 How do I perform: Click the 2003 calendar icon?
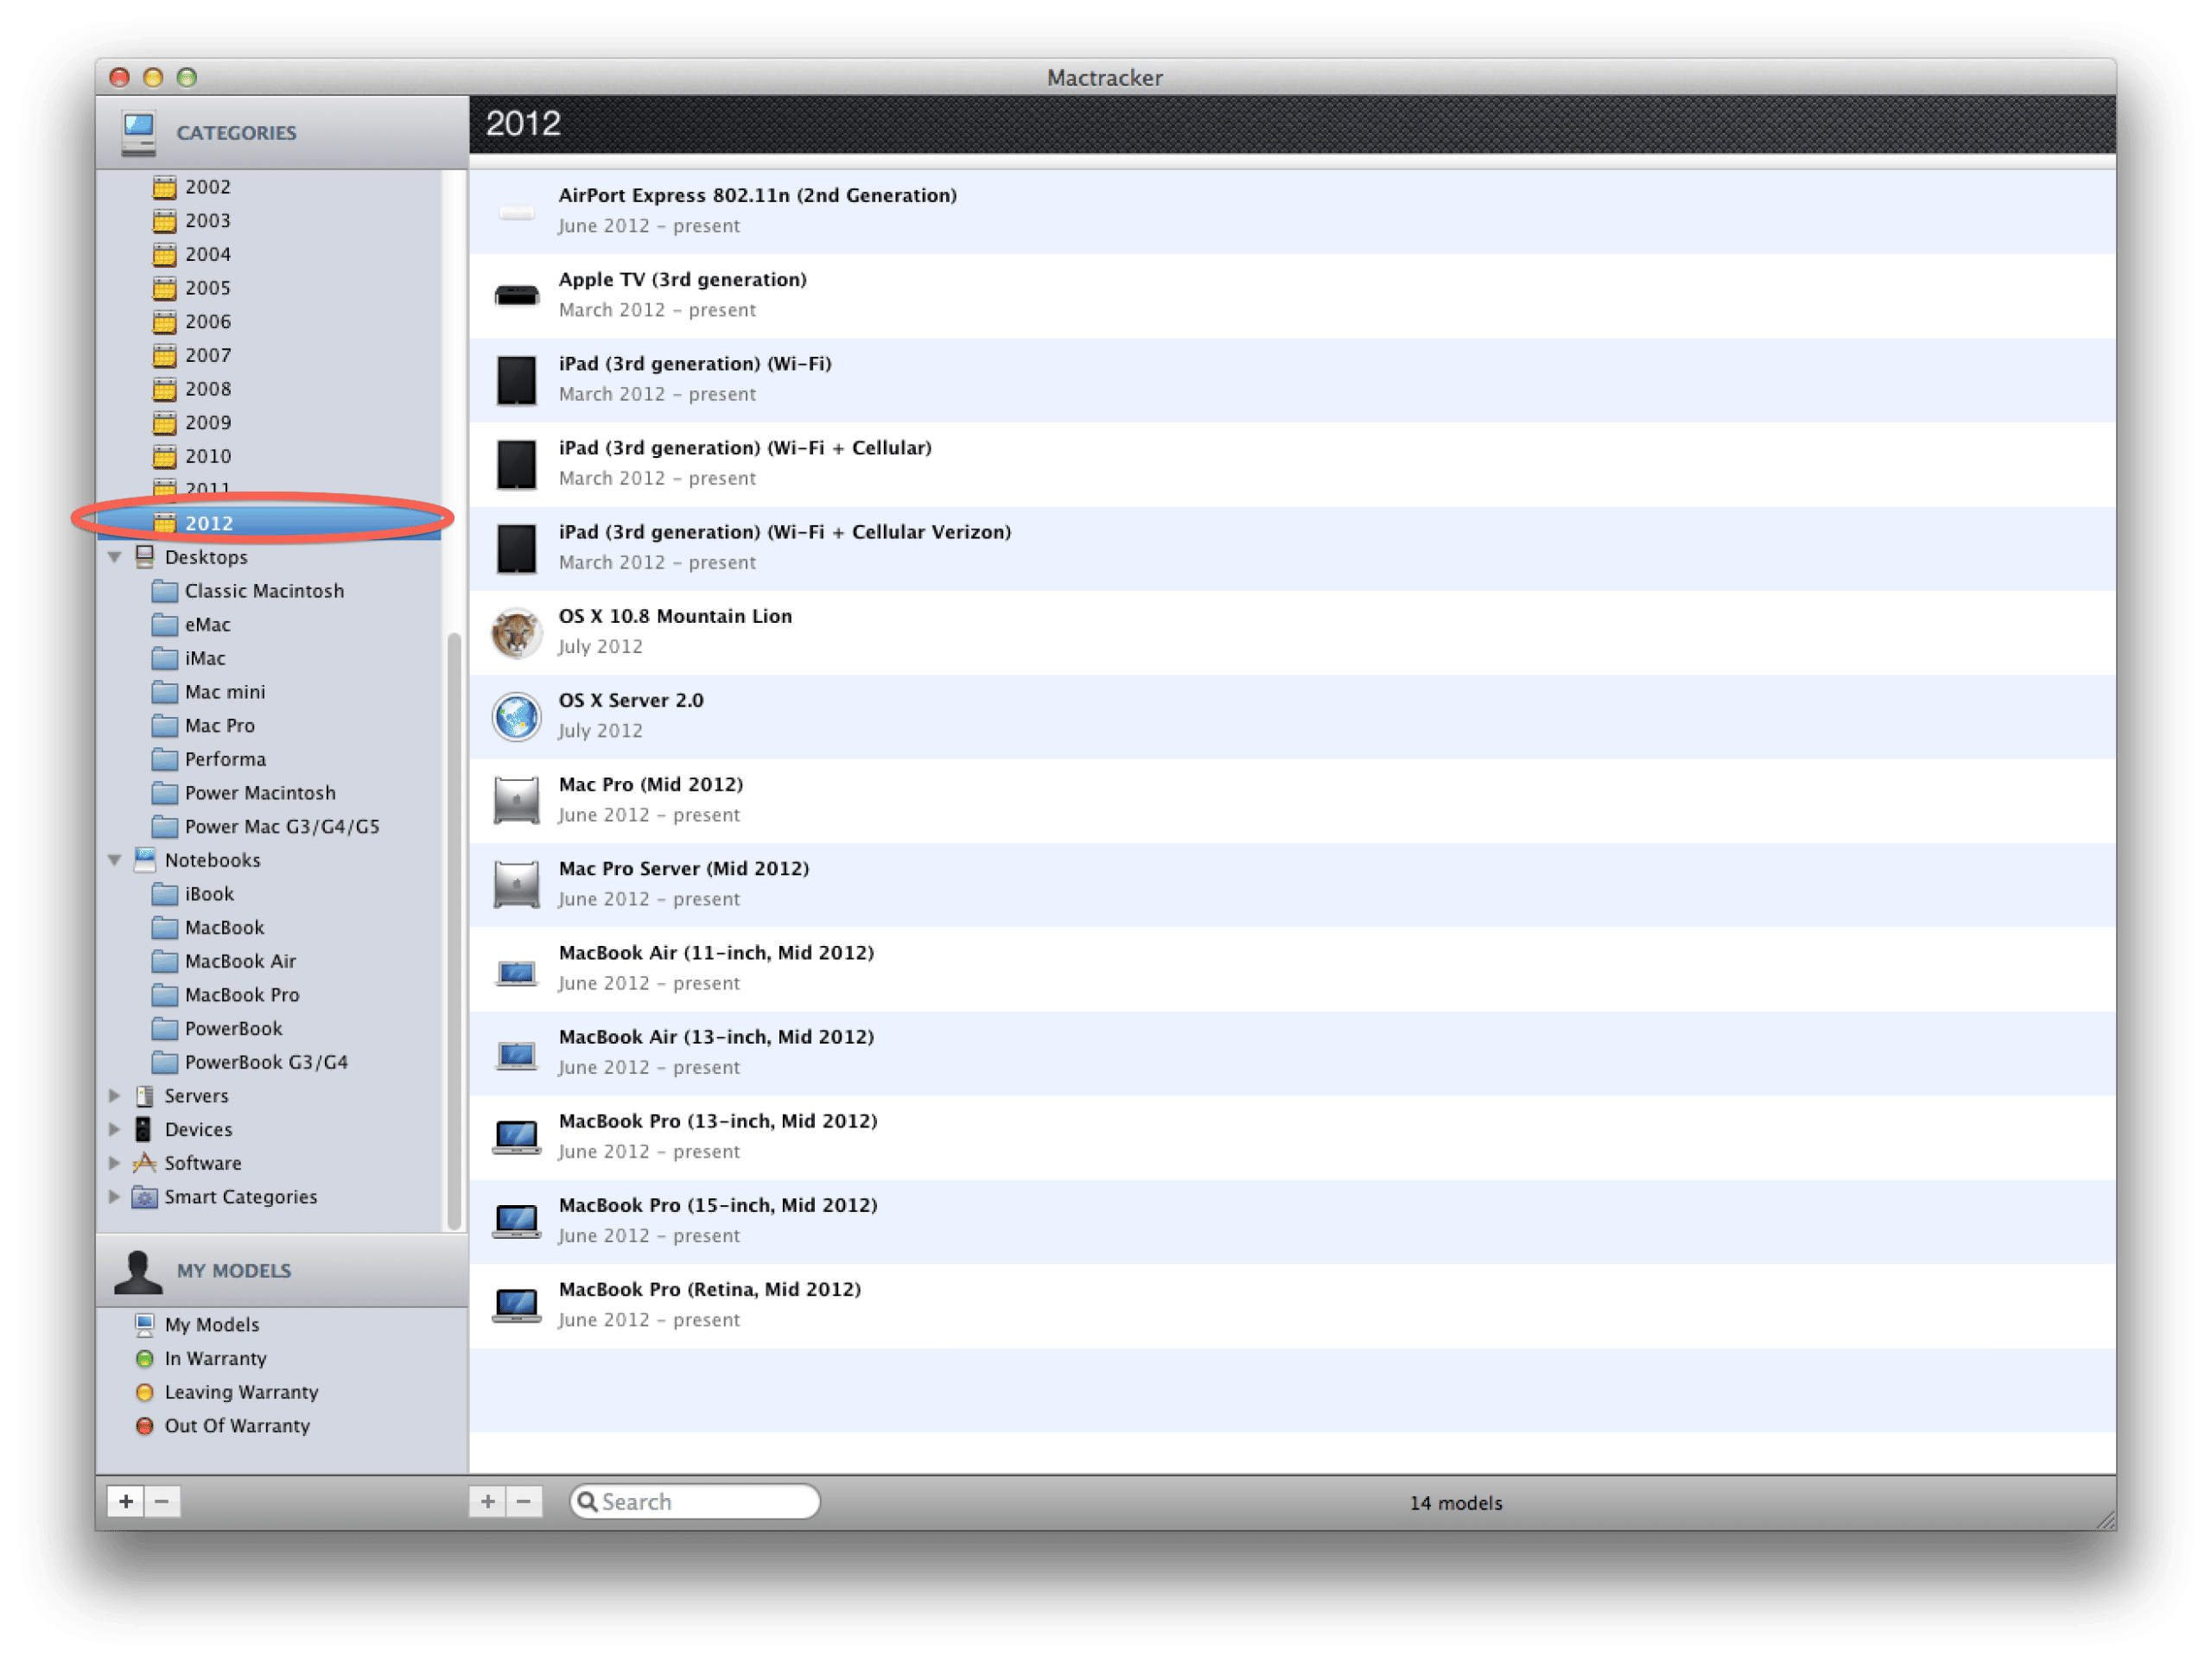point(165,220)
